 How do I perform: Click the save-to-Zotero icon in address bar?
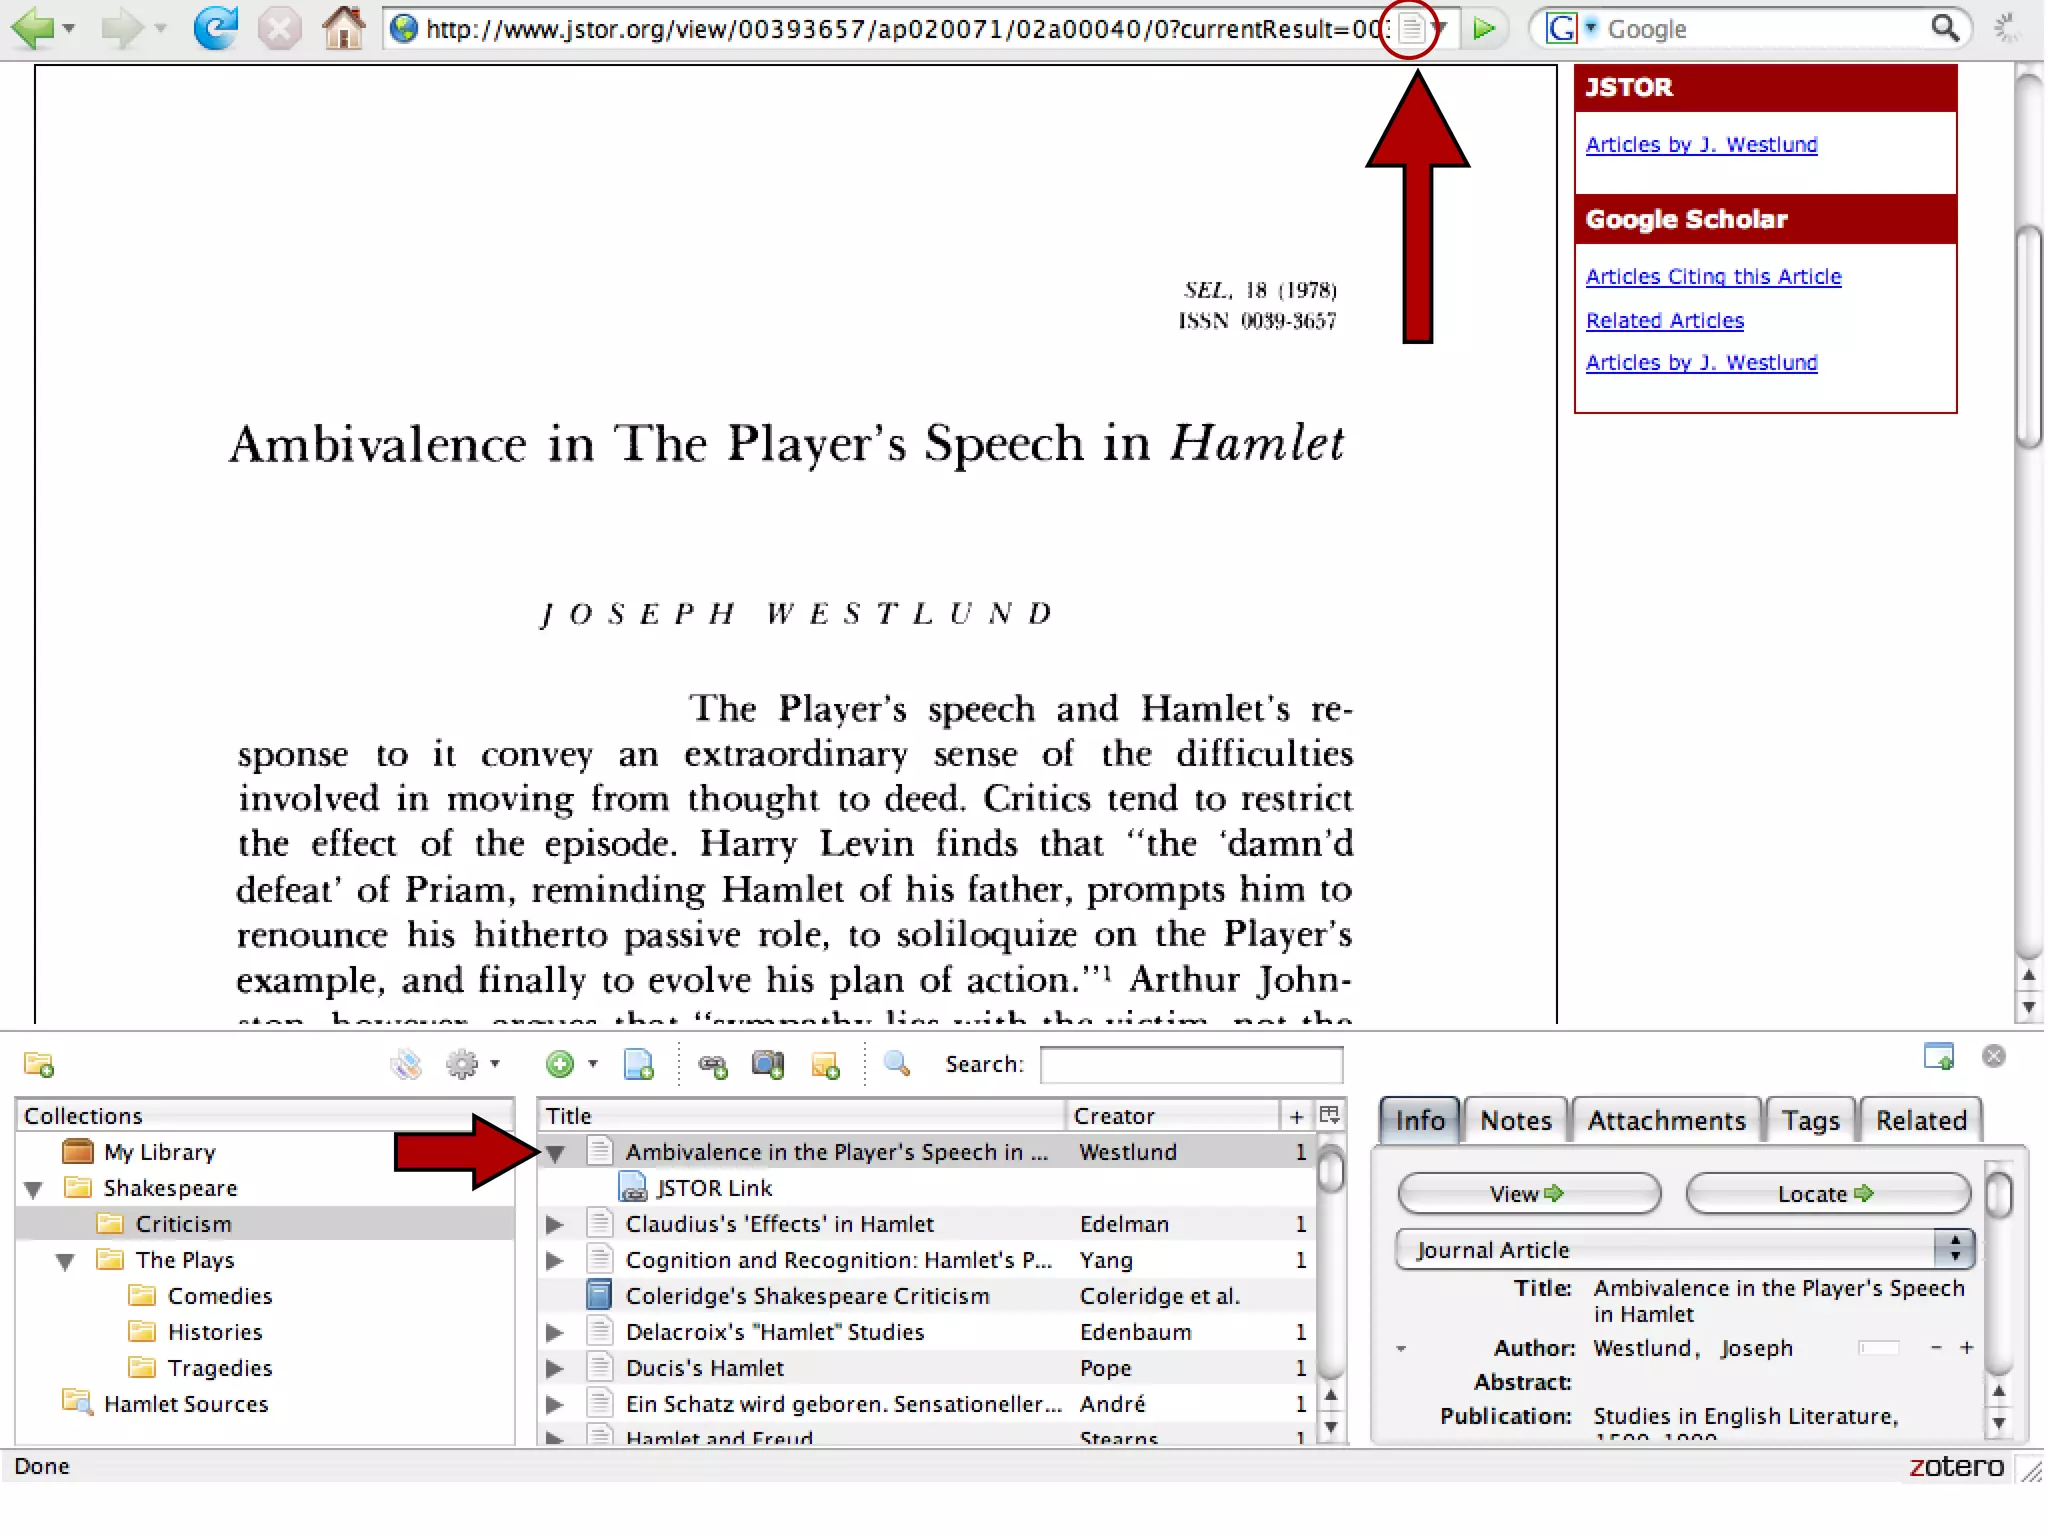[1410, 29]
